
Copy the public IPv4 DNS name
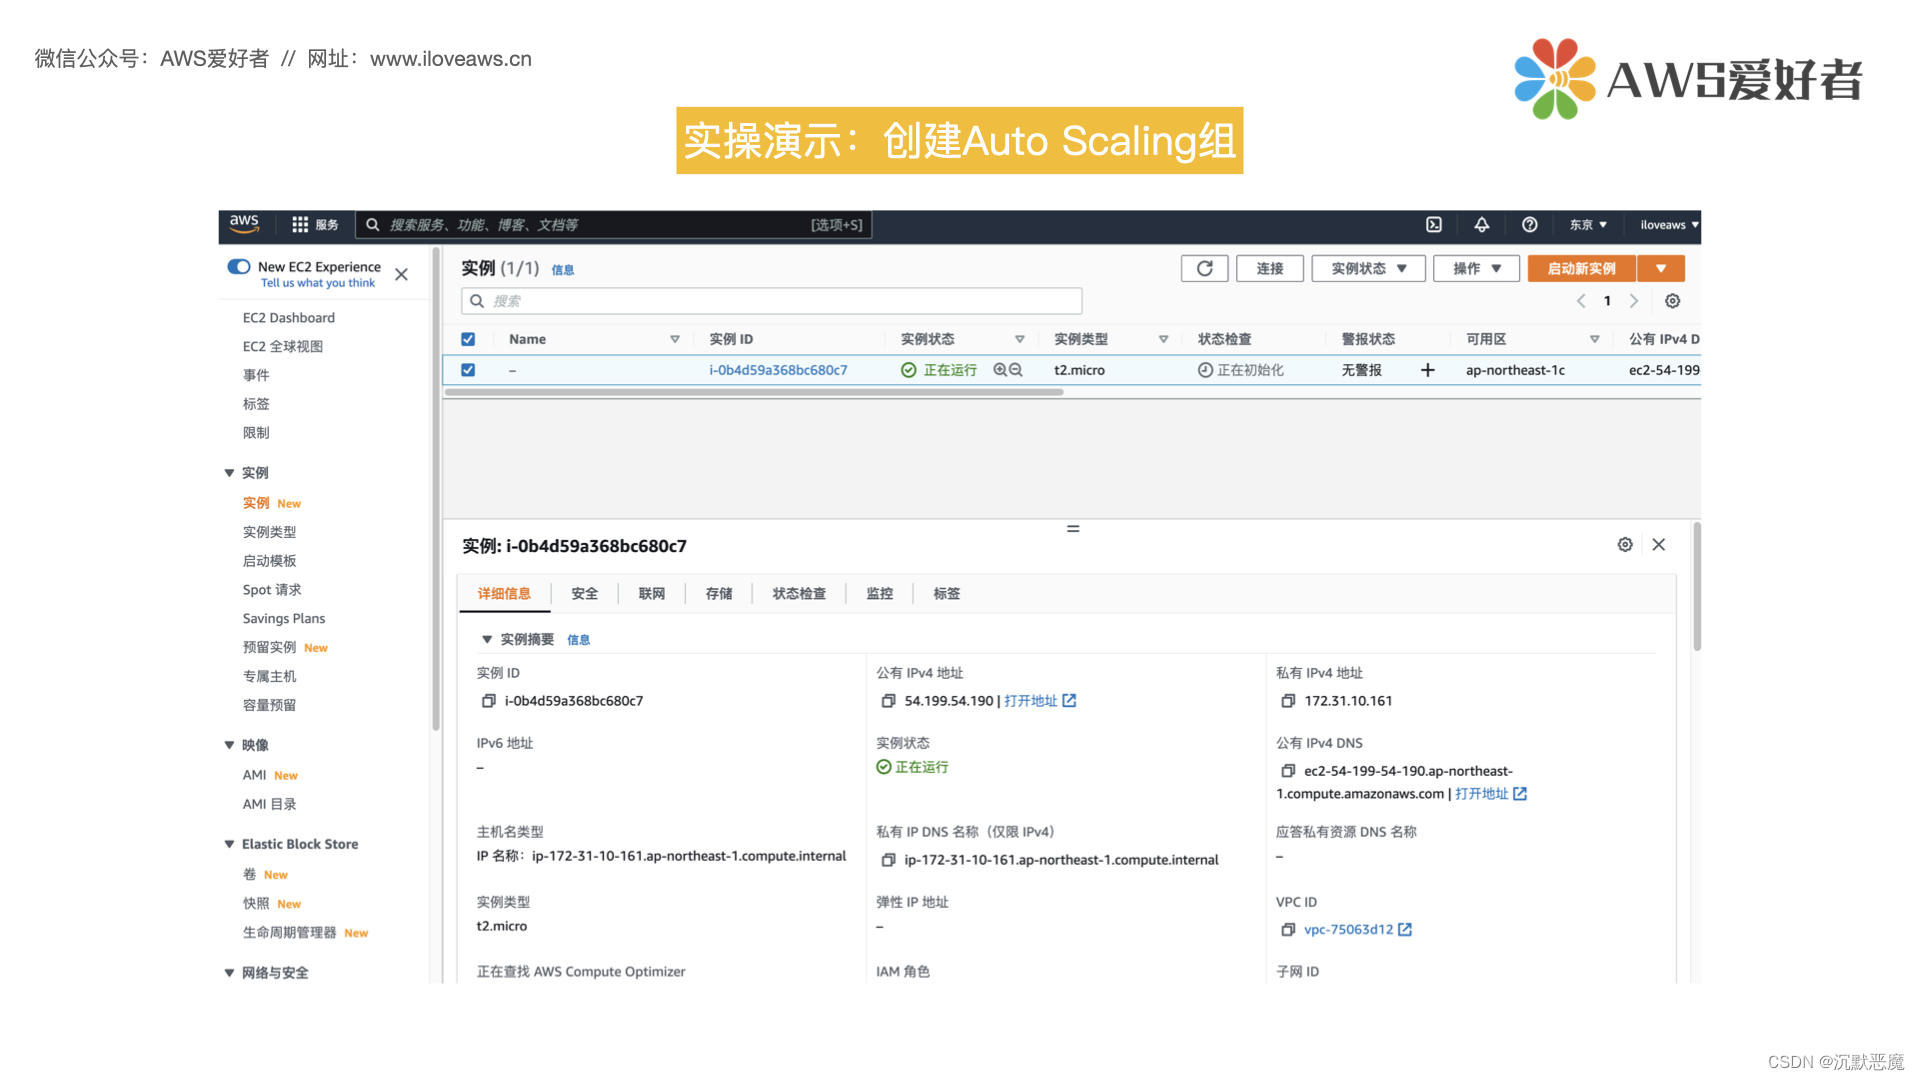[1288, 771]
